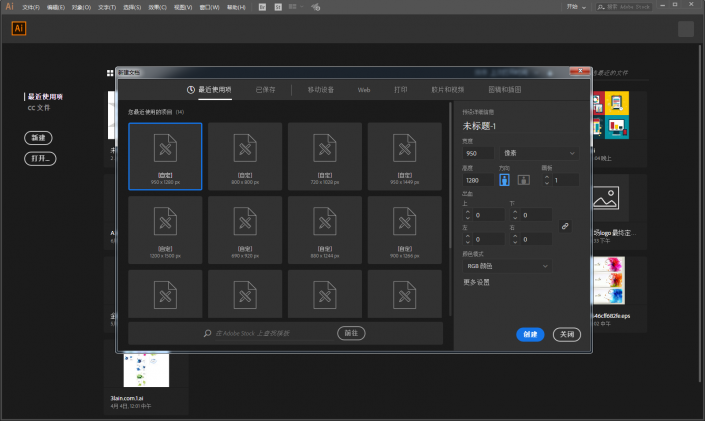Open the 帮助(H) menu
Viewport: 705px width, 421px height.
point(236,7)
